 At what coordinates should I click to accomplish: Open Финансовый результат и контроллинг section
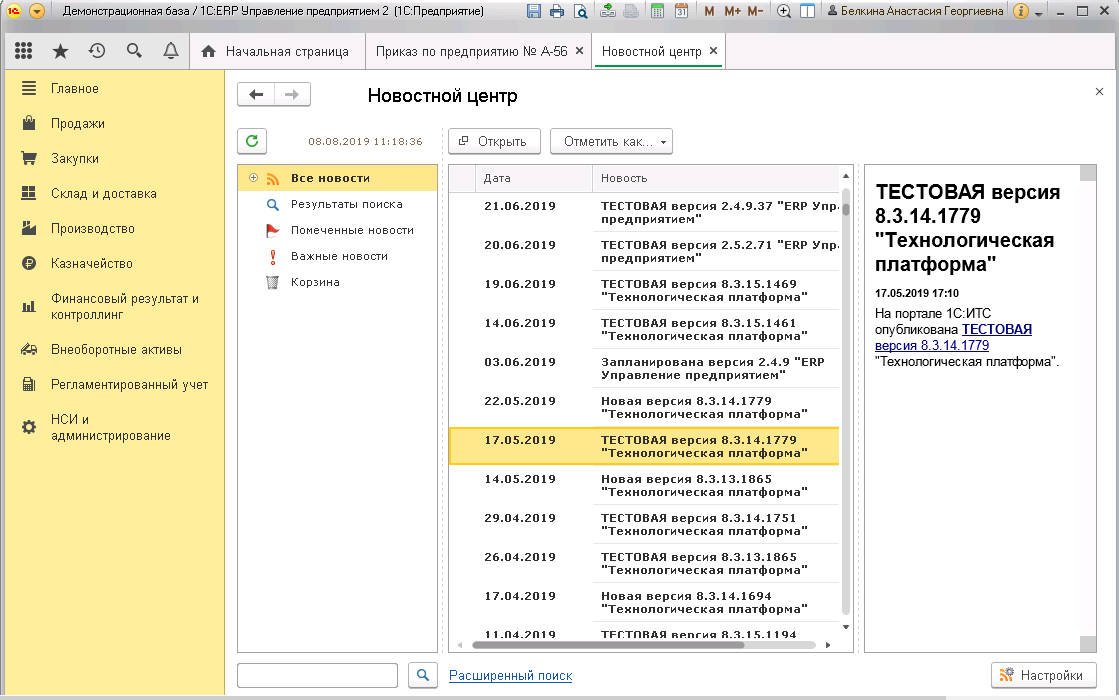click(x=124, y=306)
